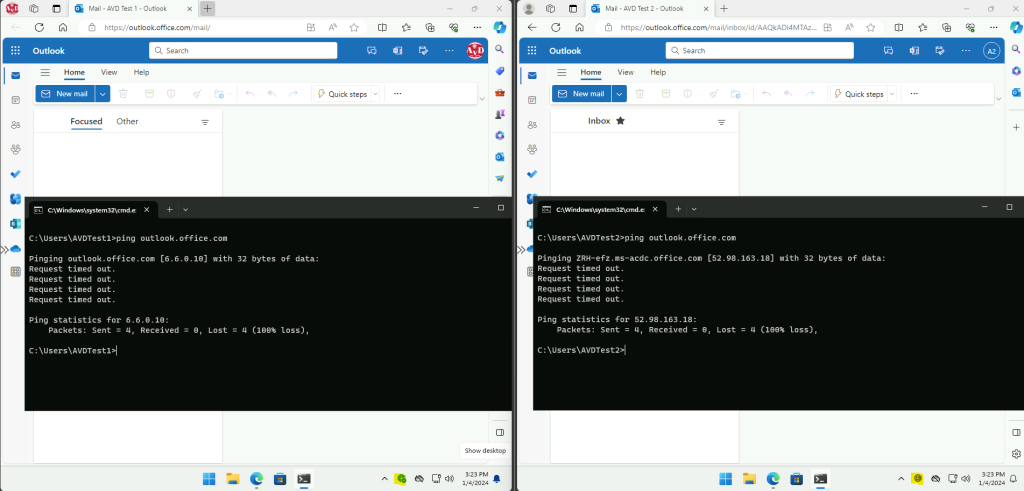
Task: Toggle Edge sidebar visibility in AVD Test 2
Action: point(1016,432)
